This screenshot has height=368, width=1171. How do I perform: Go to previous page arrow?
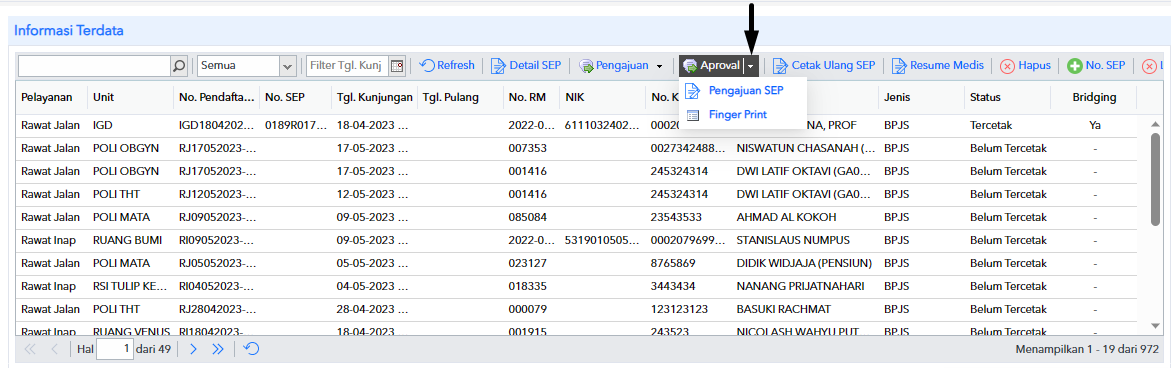tap(54, 349)
